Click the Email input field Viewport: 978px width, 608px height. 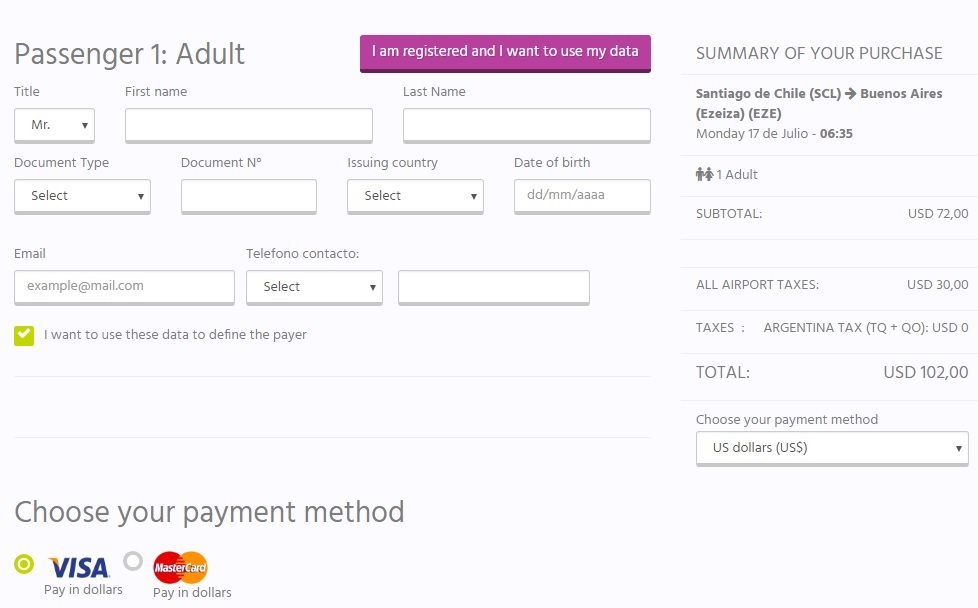[x=124, y=287]
